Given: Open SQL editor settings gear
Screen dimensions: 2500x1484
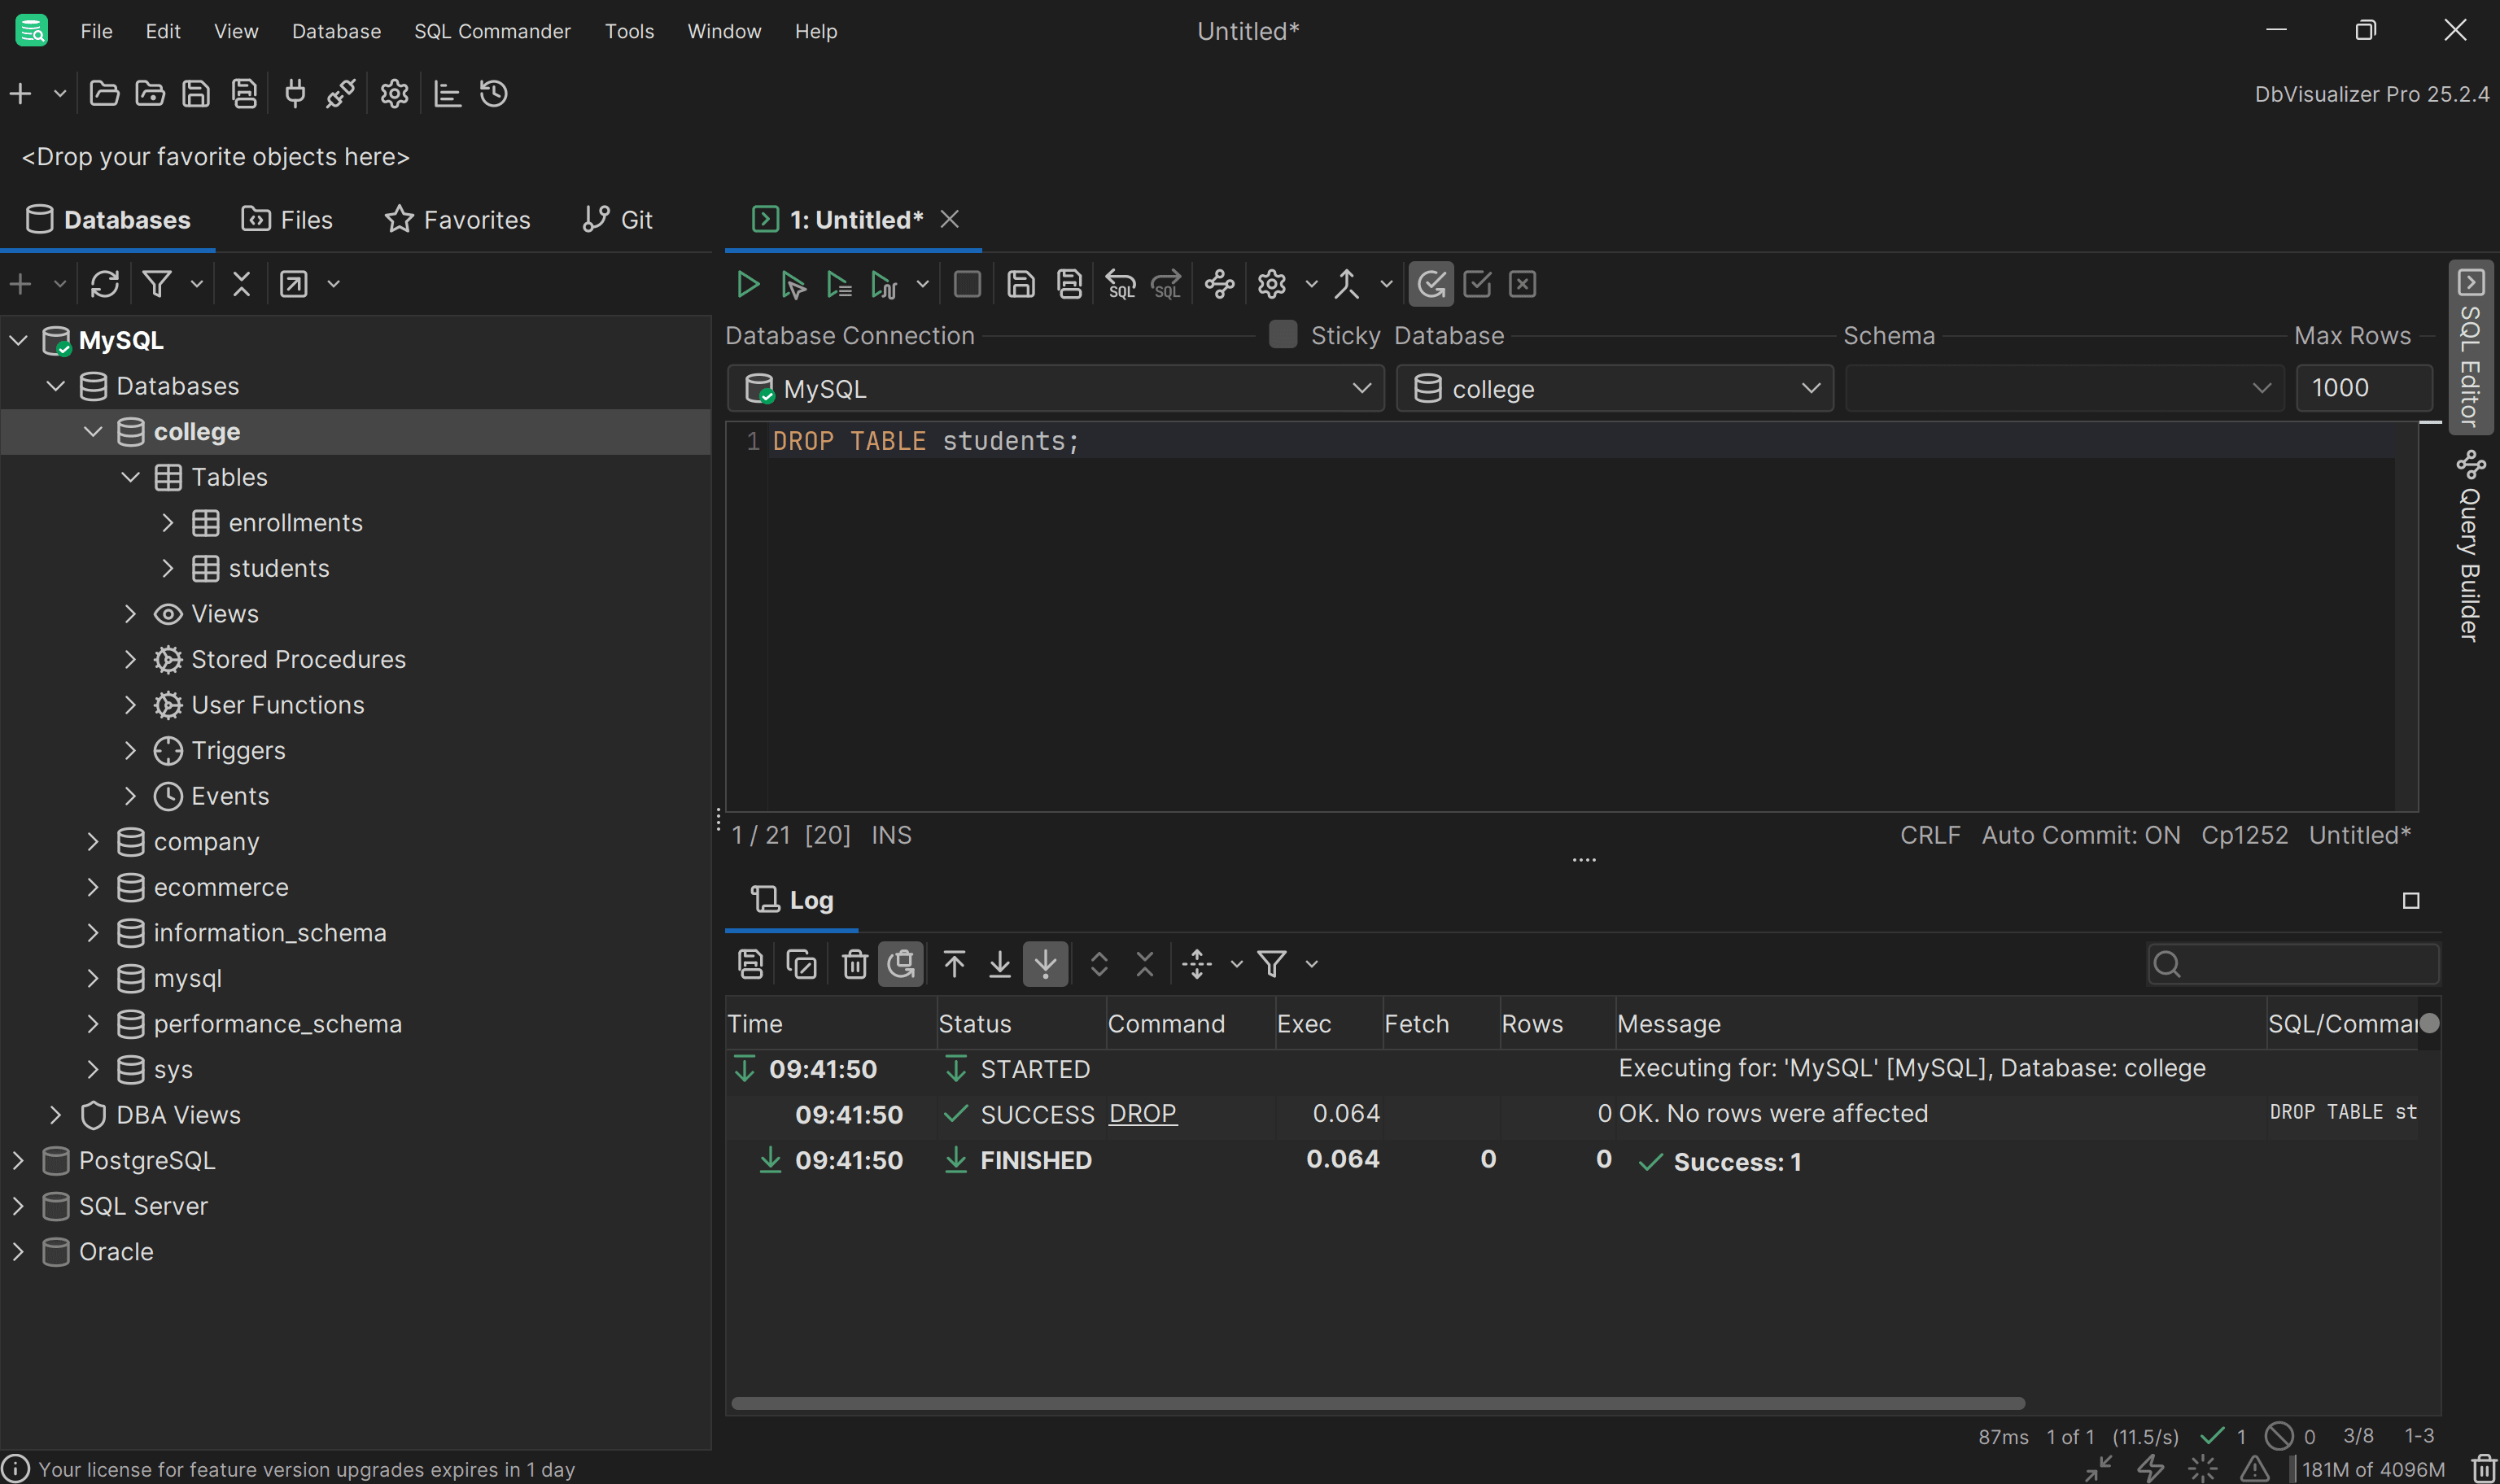Looking at the screenshot, I should tap(1271, 284).
